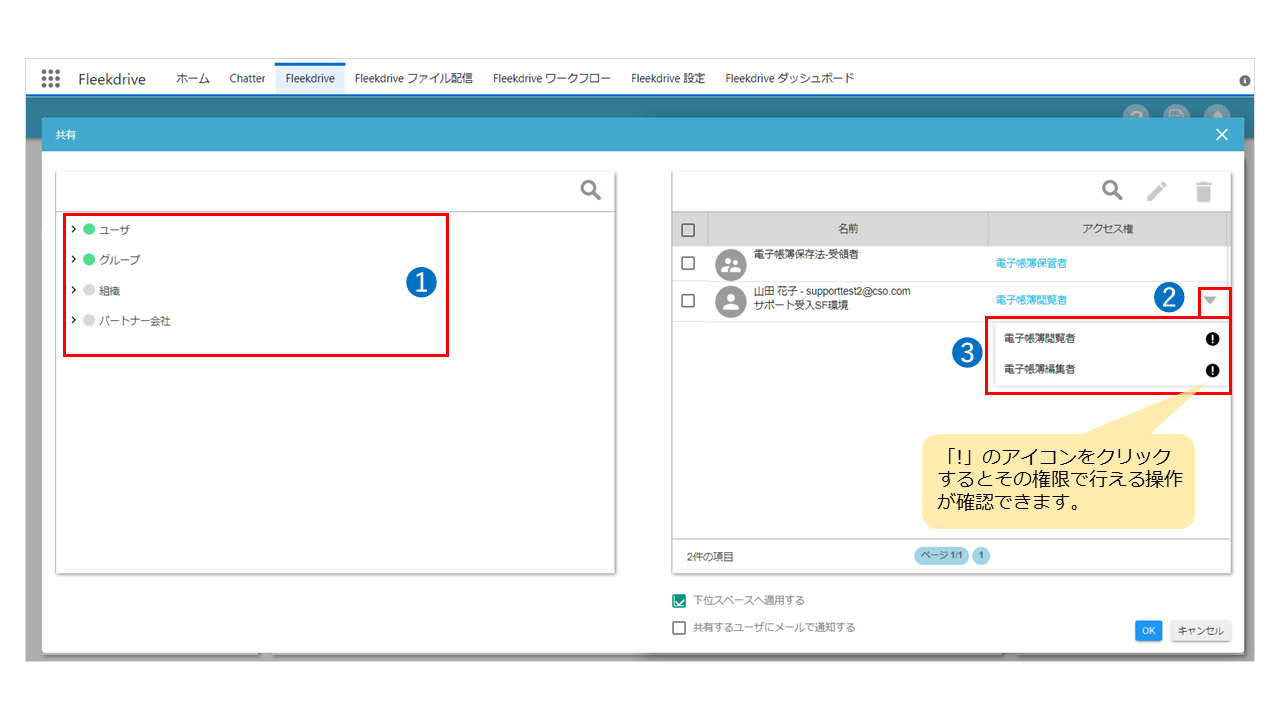Open the Chatter tab
The width and height of the screenshot is (1280, 720).
(247, 79)
